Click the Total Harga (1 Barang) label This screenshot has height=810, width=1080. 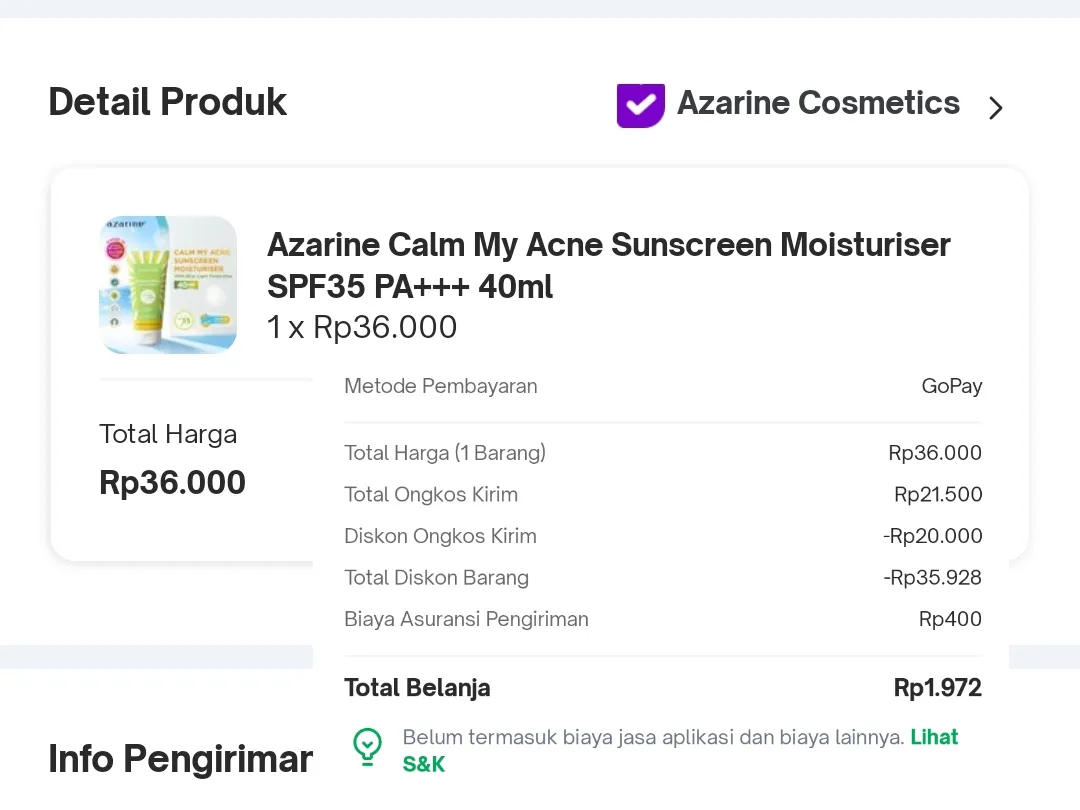pos(445,453)
